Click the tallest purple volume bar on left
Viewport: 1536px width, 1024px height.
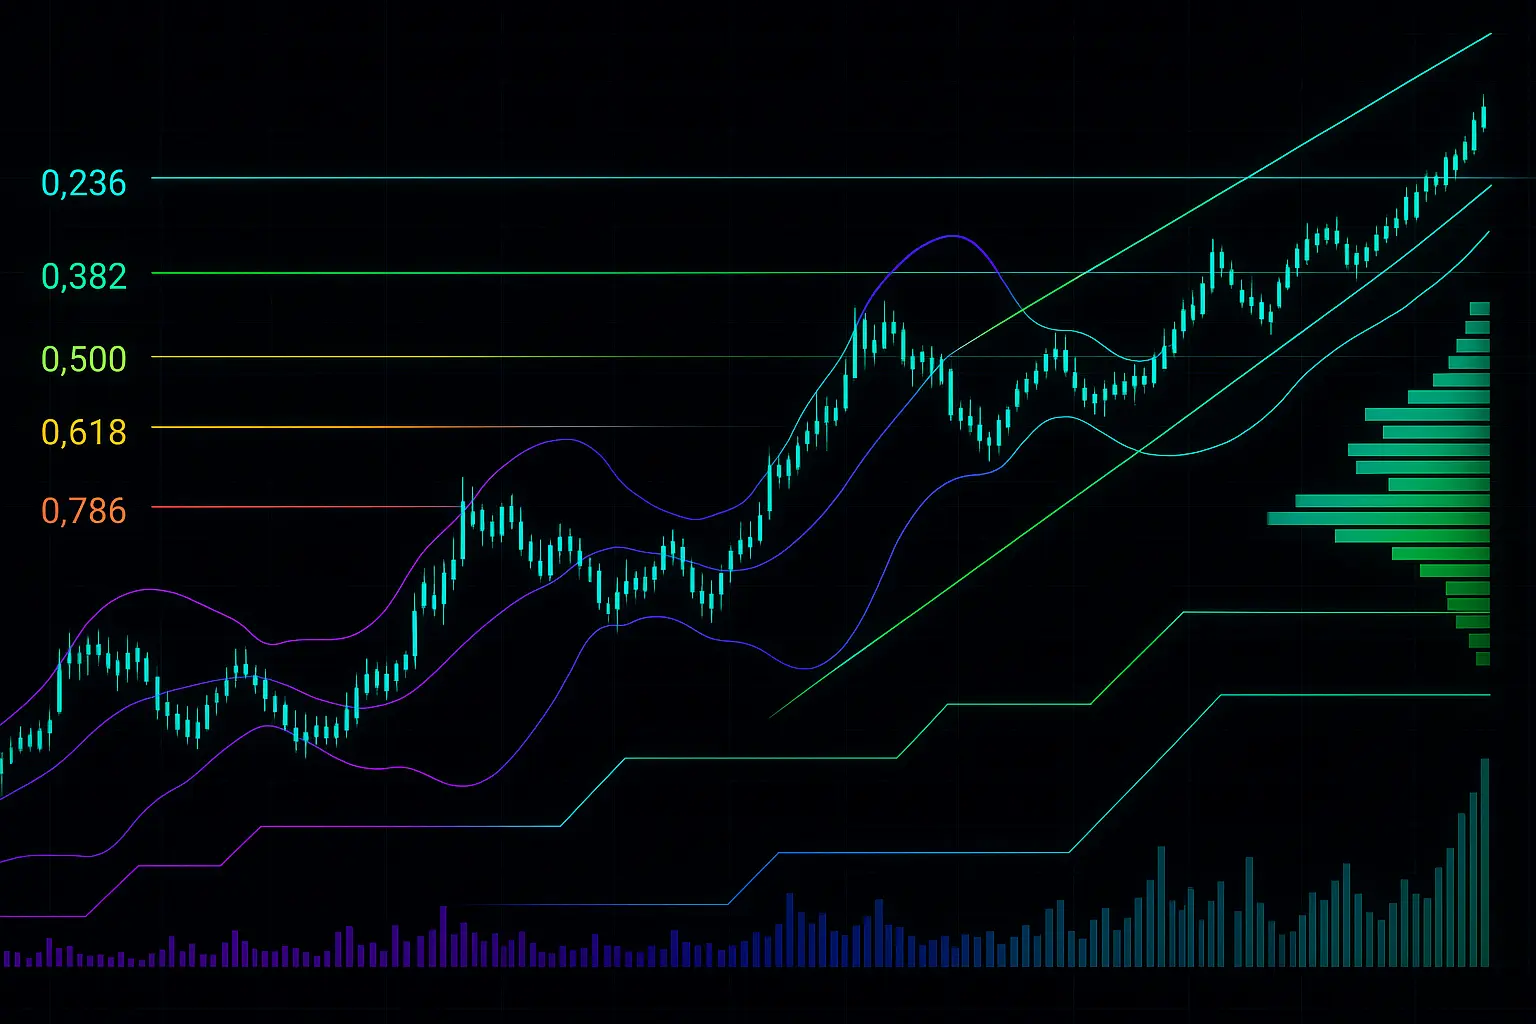(443, 936)
